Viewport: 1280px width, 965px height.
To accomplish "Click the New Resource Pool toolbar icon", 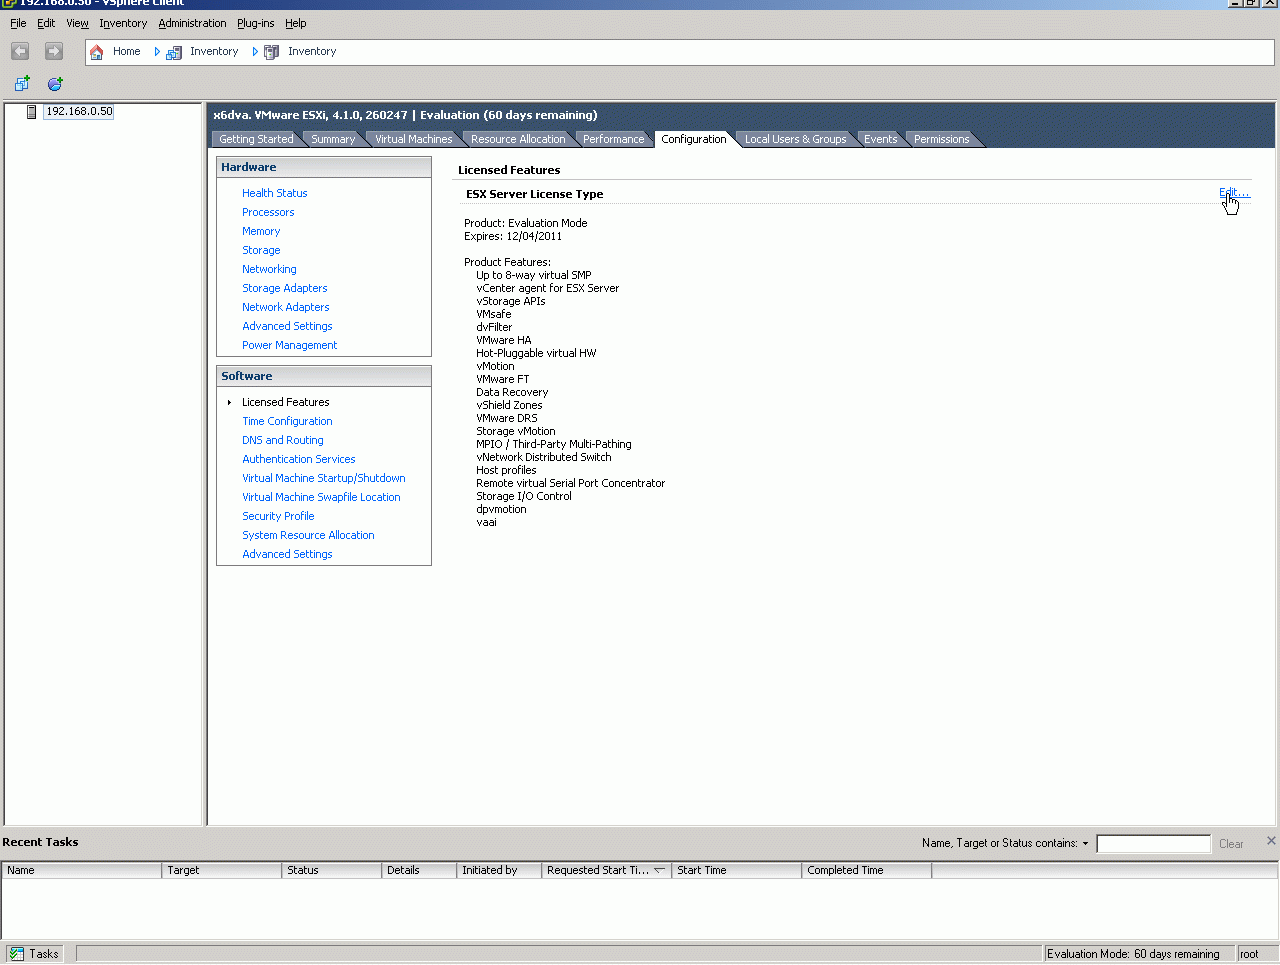I will coord(55,84).
